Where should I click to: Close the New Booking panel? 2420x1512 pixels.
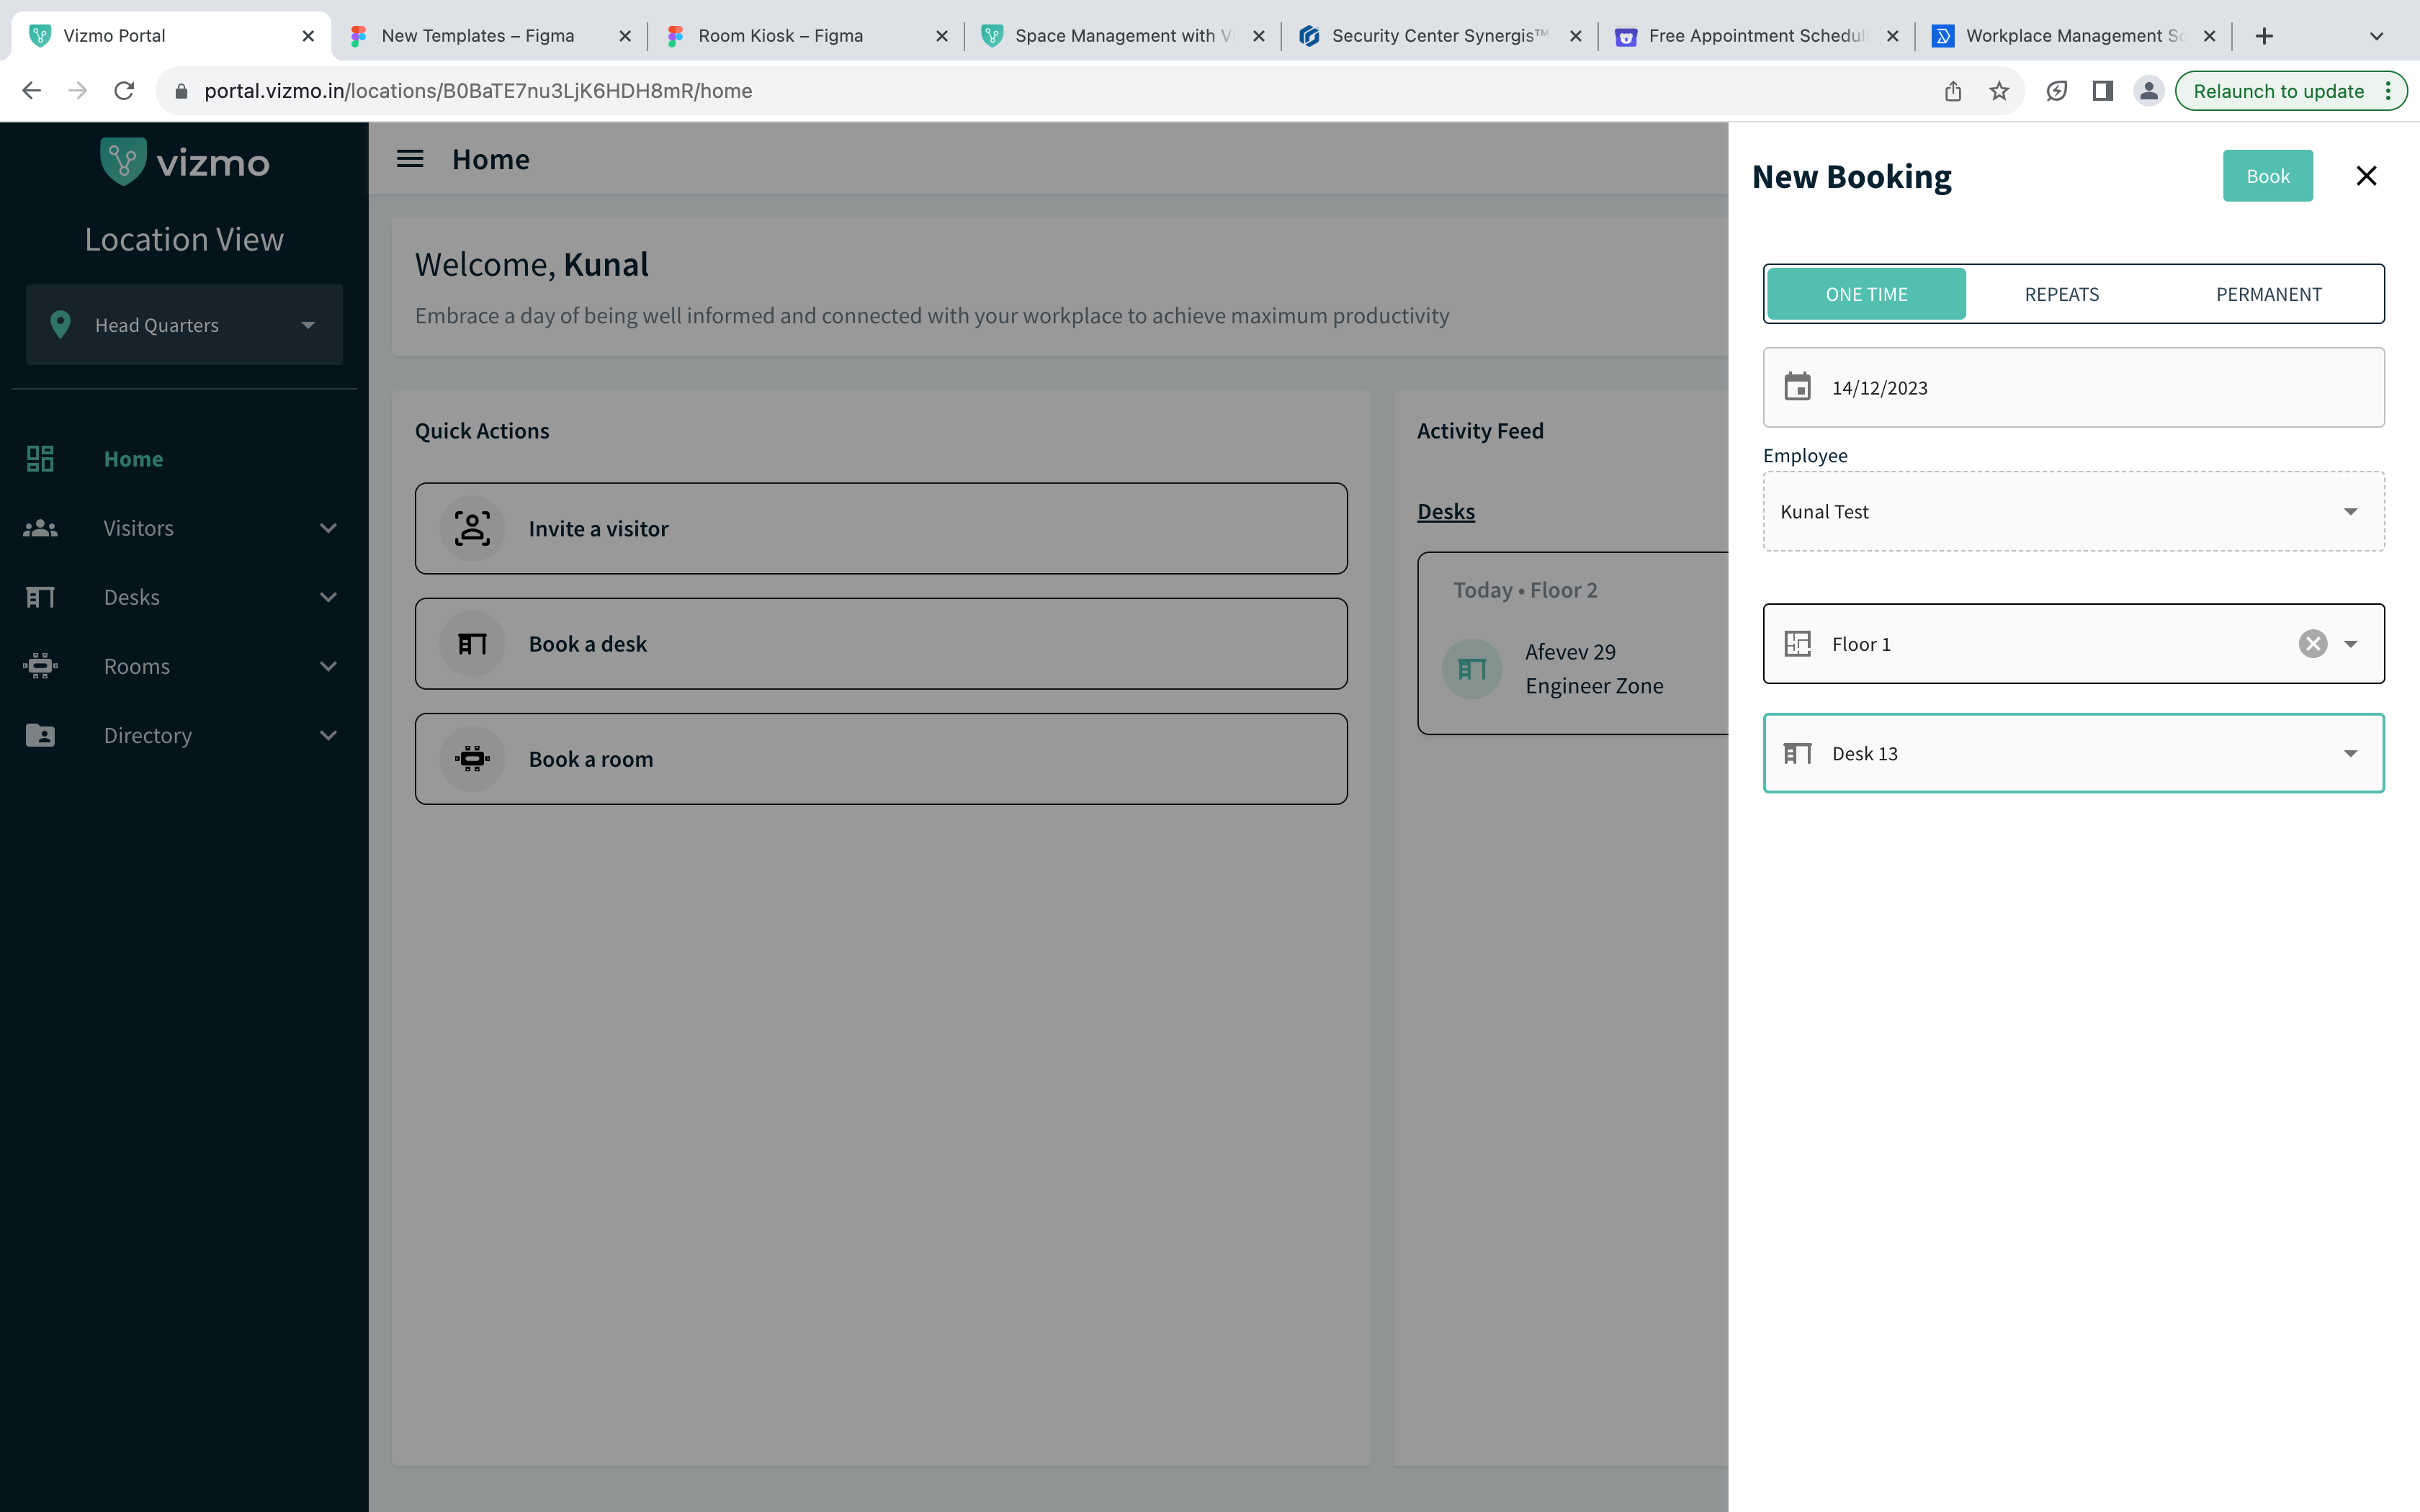[x=2365, y=176]
